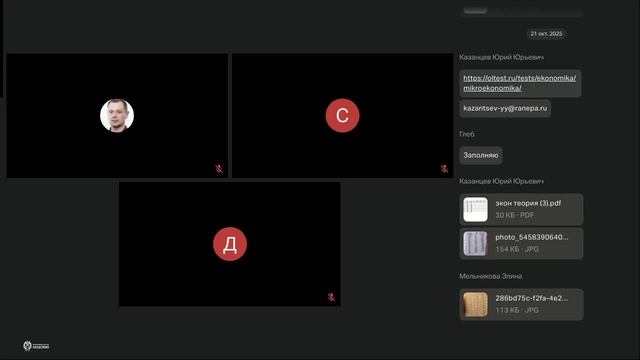
Task: Click the kazantsev-yy@ranepa.ru email message
Action: click(505, 108)
